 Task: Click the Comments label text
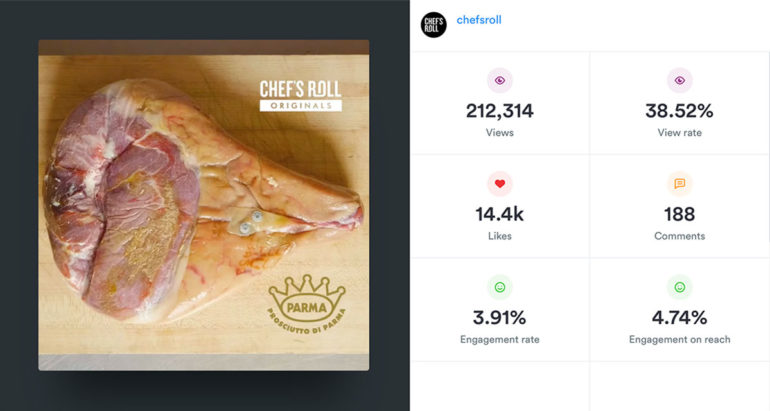pyautogui.click(x=680, y=236)
